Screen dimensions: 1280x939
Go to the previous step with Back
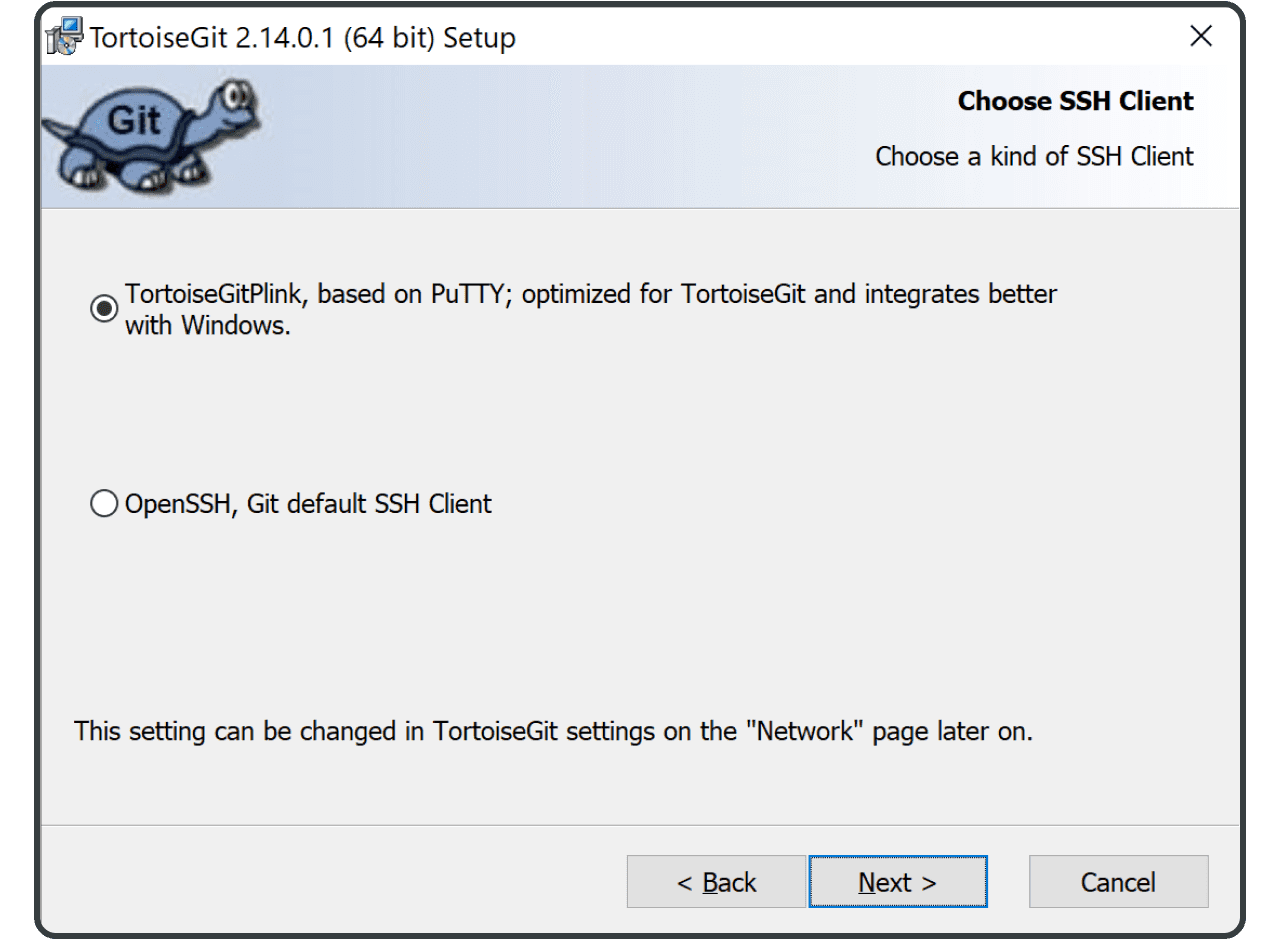click(716, 882)
